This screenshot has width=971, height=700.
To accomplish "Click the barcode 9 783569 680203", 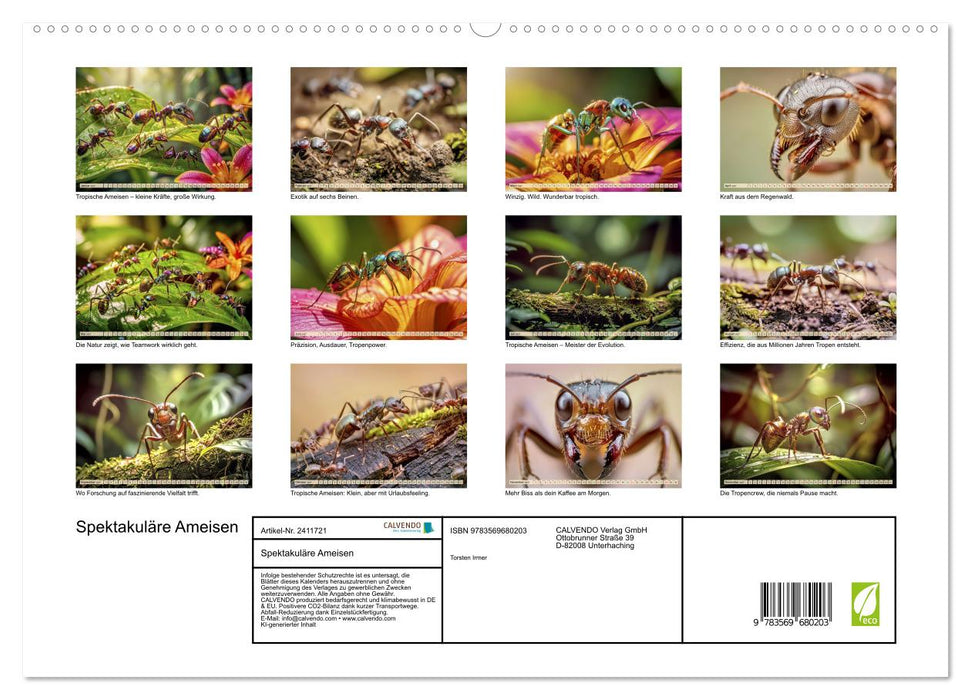I will click(795, 605).
